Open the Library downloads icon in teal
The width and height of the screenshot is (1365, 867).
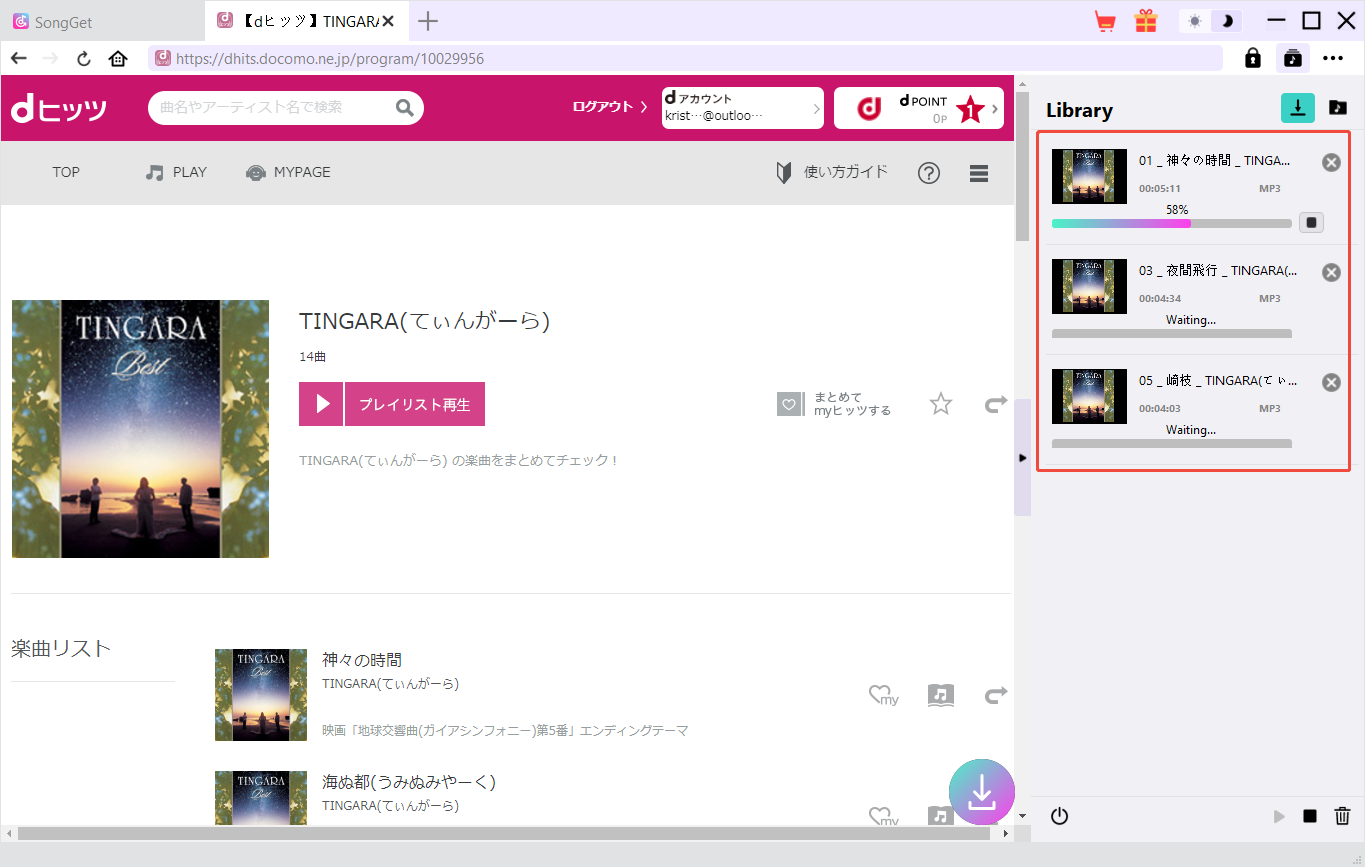(x=1297, y=108)
